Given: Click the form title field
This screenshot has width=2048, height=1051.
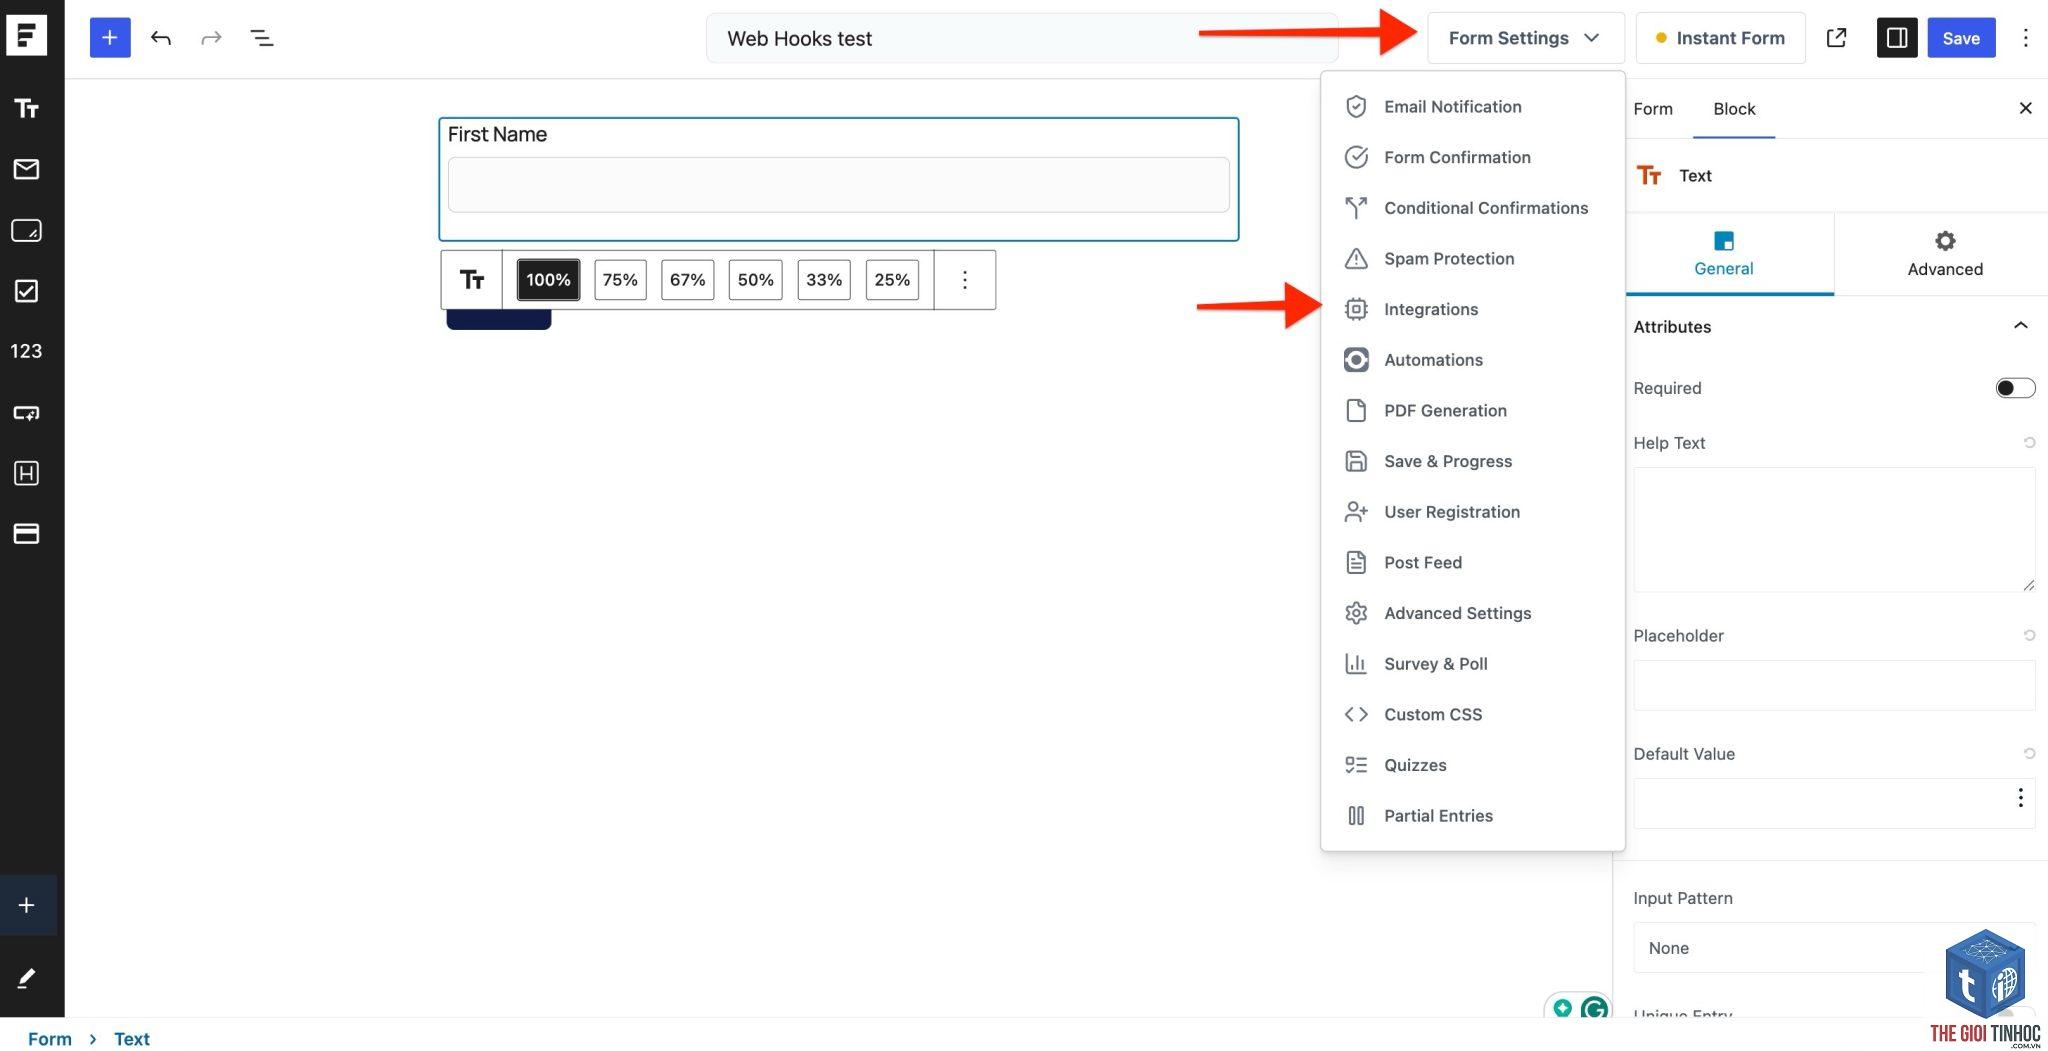Looking at the screenshot, I should pos(1022,38).
